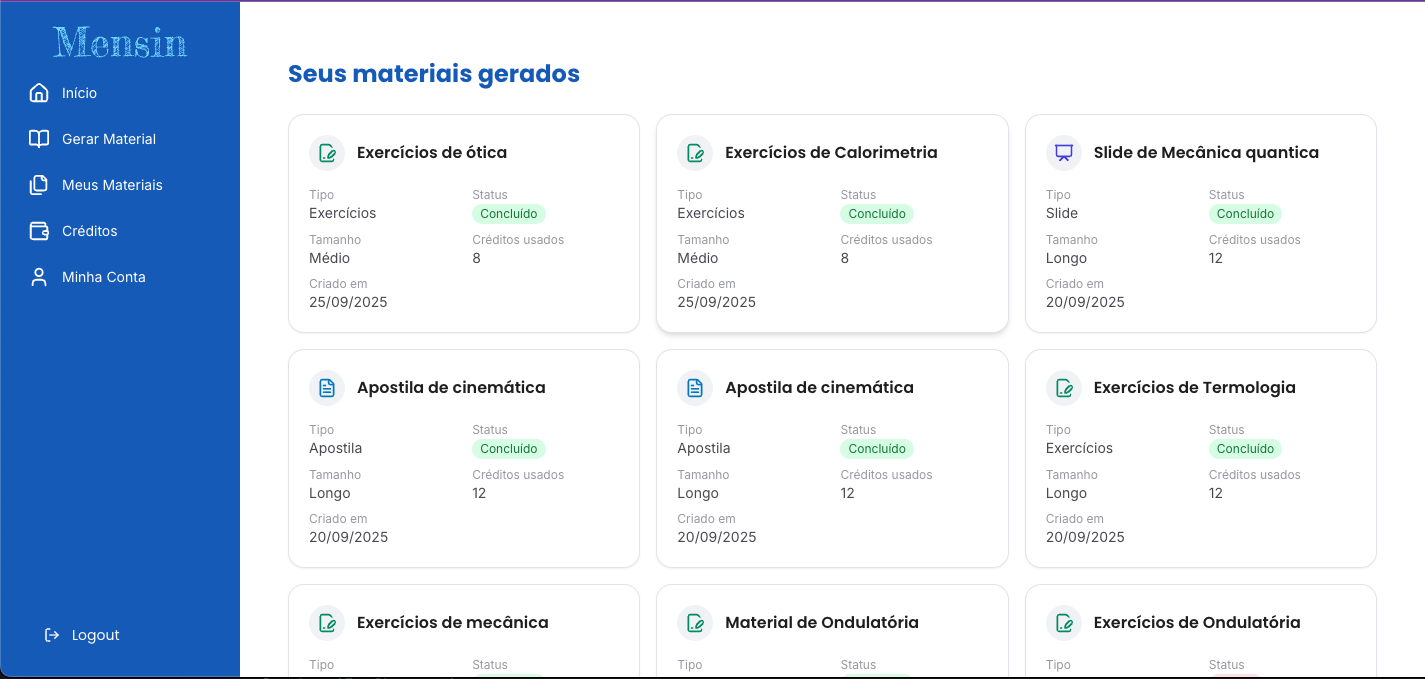Click the pencil icon on Material de Ondulatória
Viewport: 1425px width, 679px height.
point(695,622)
